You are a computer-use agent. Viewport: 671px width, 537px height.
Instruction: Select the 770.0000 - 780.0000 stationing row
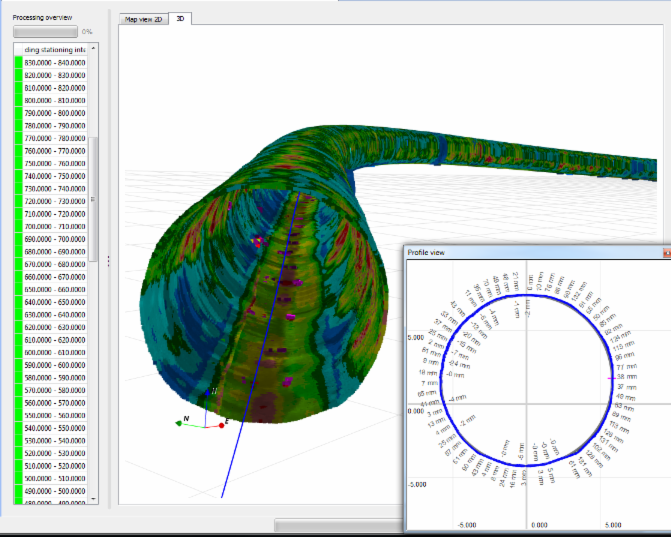(54, 138)
